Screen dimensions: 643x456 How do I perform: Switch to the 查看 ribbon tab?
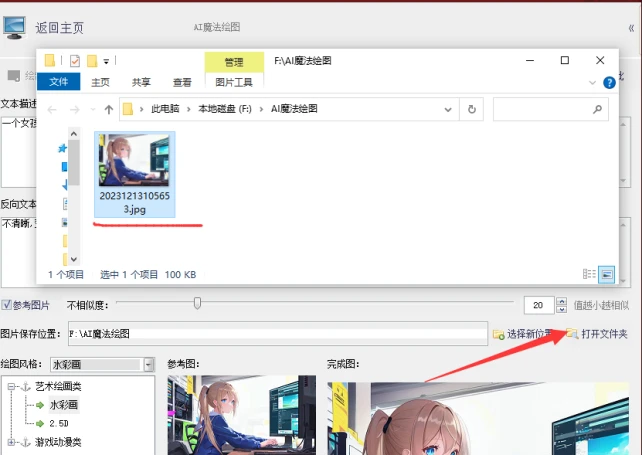pyautogui.click(x=182, y=82)
